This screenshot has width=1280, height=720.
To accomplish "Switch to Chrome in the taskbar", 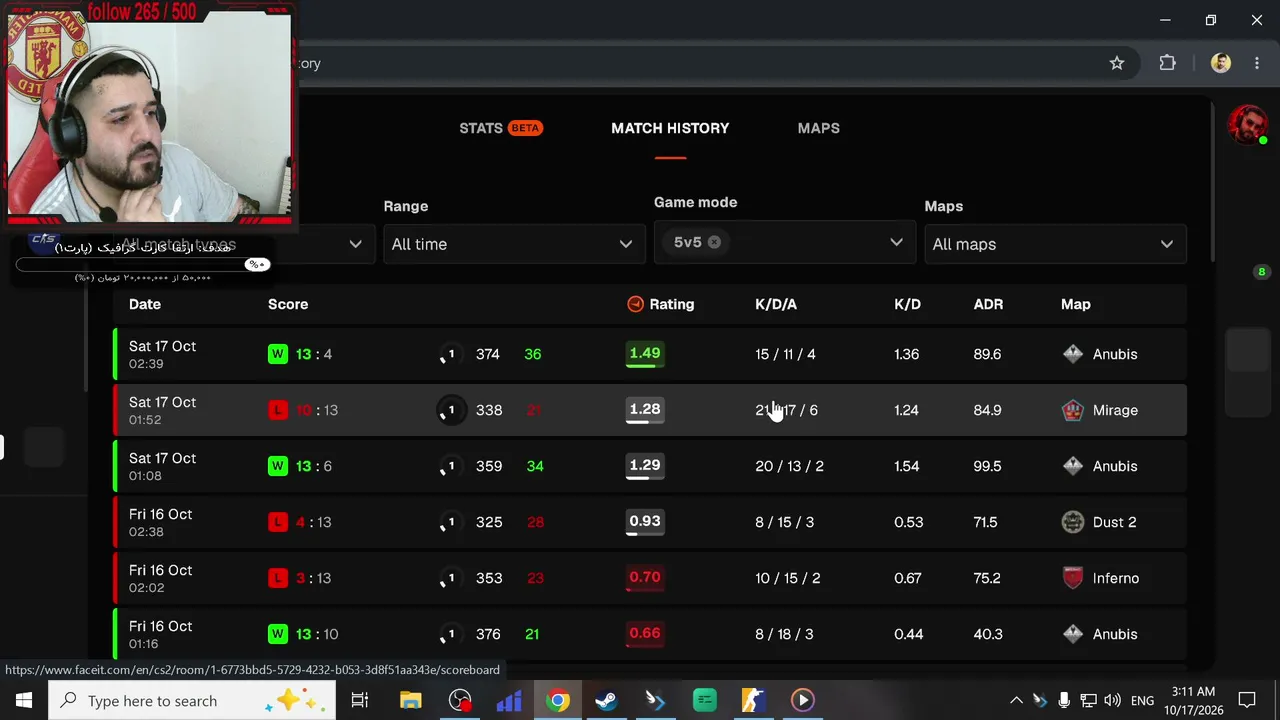I will pos(558,700).
